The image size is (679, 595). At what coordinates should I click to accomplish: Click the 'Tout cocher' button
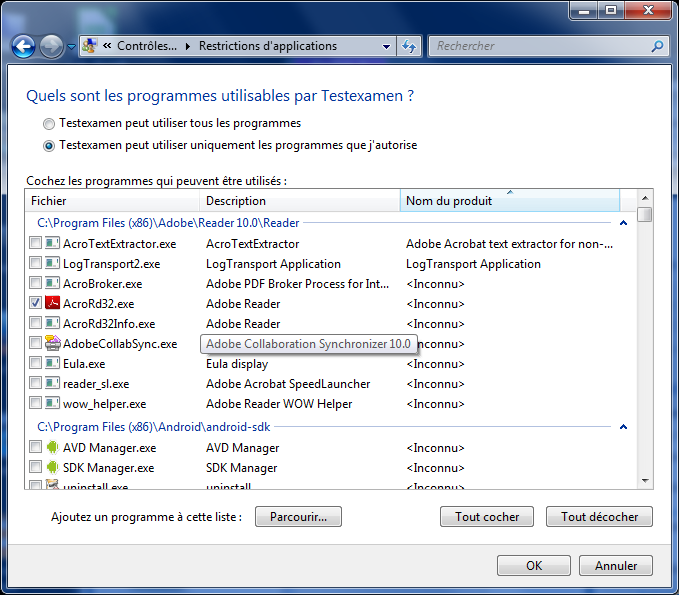[x=487, y=517]
